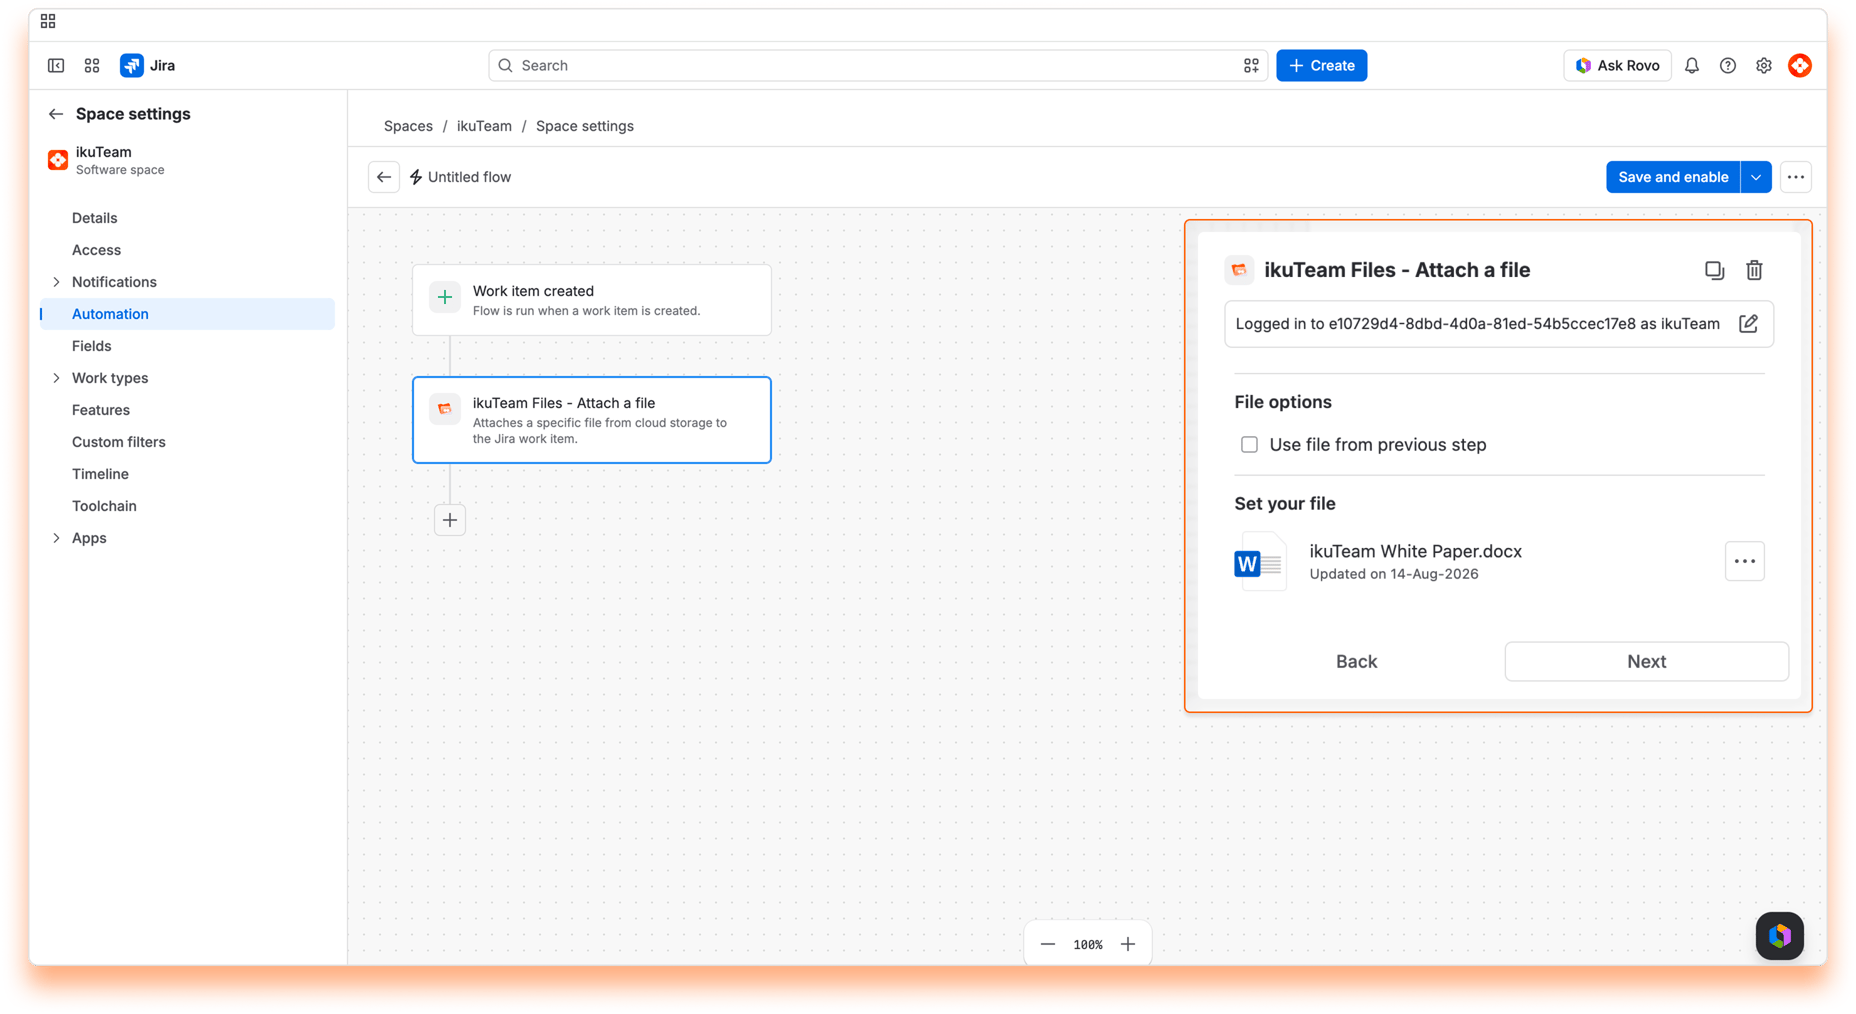Click the Save and enable button
1856x1014 pixels.
[1673, 177]
